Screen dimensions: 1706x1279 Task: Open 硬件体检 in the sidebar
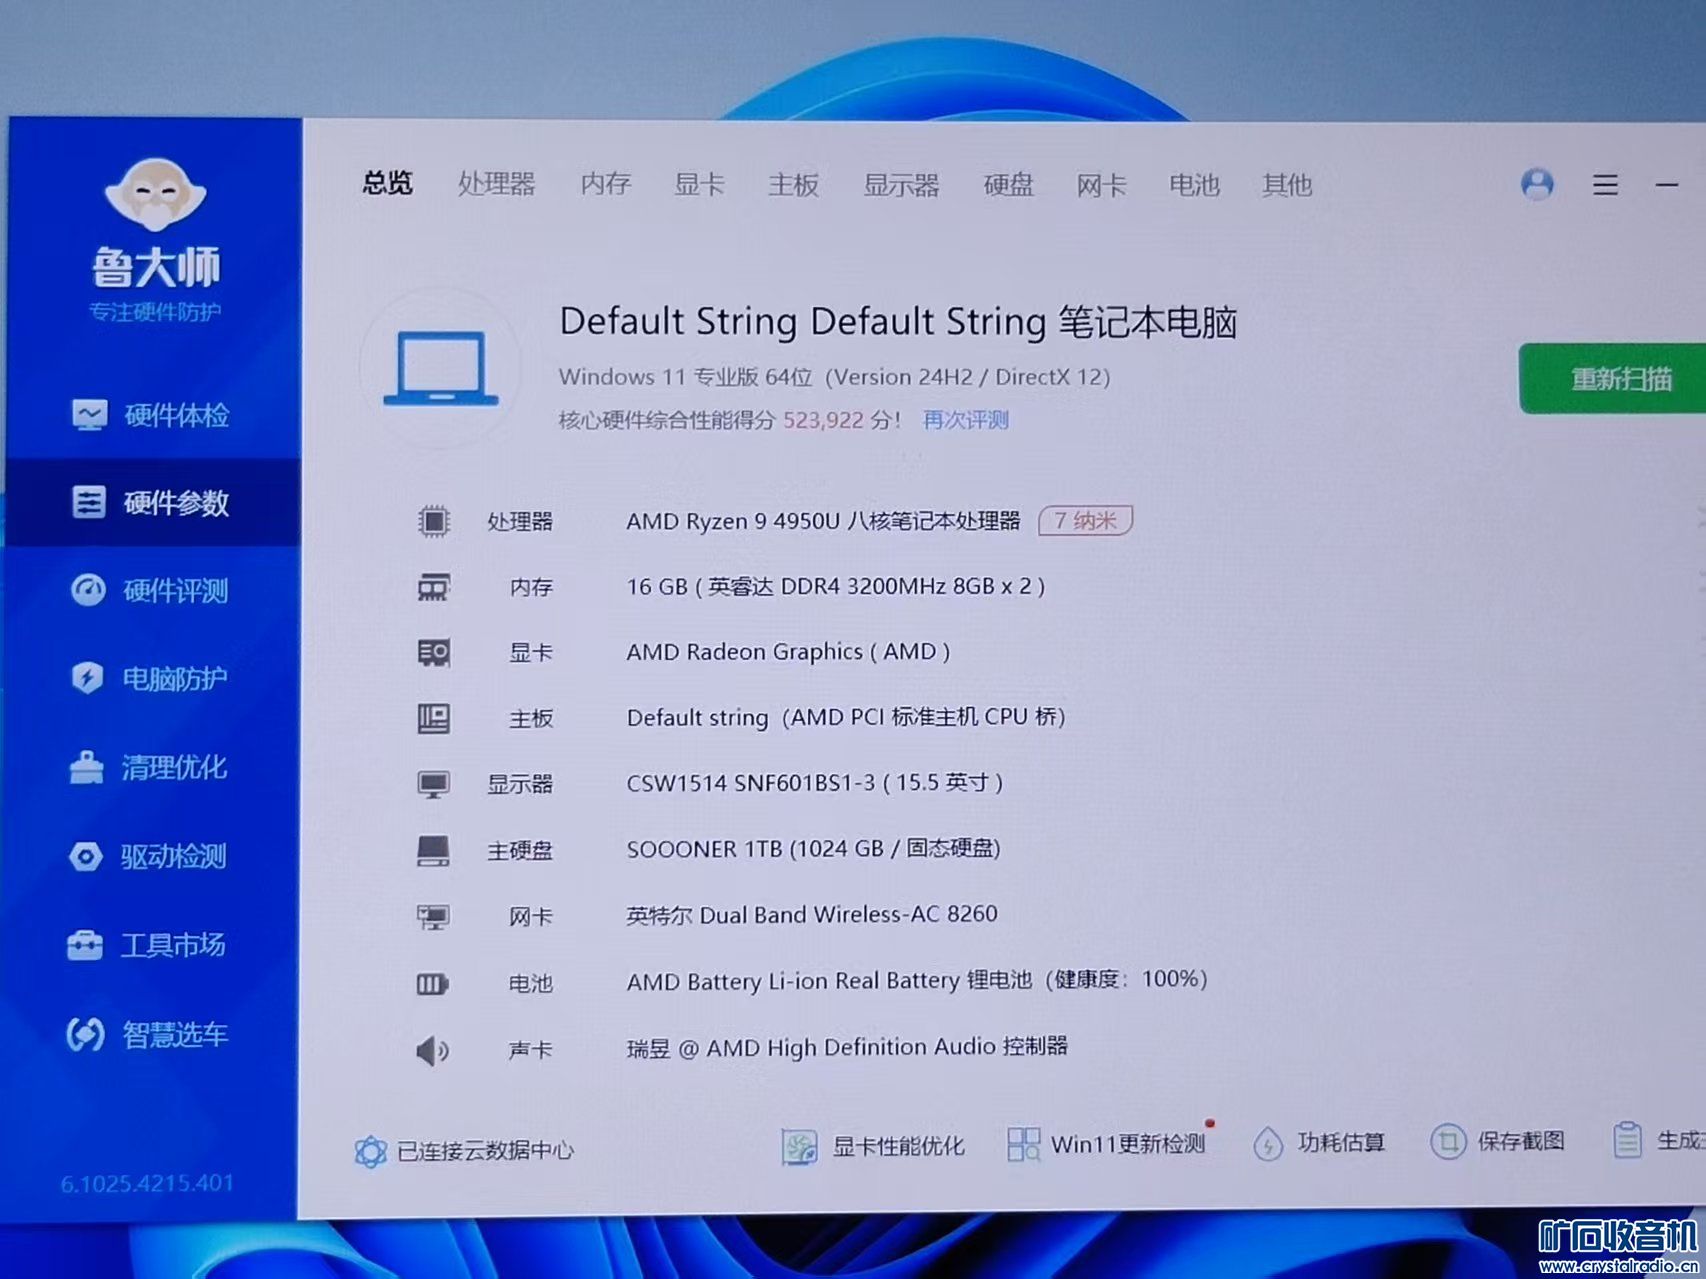[152, 414]
